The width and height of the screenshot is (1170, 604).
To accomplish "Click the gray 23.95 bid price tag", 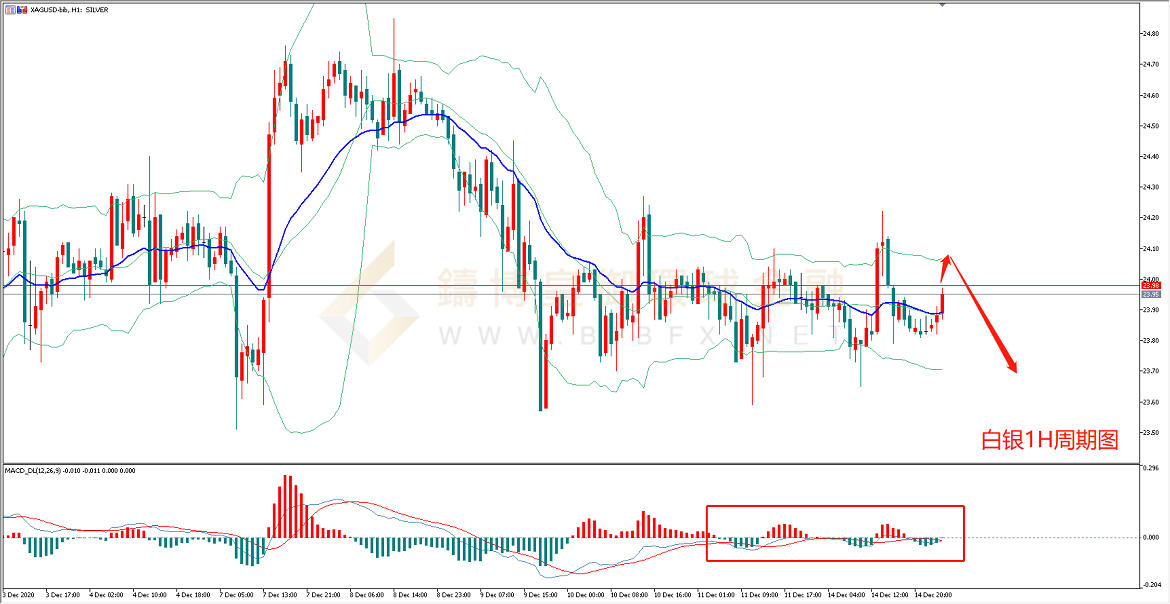I will [1149, 294].
